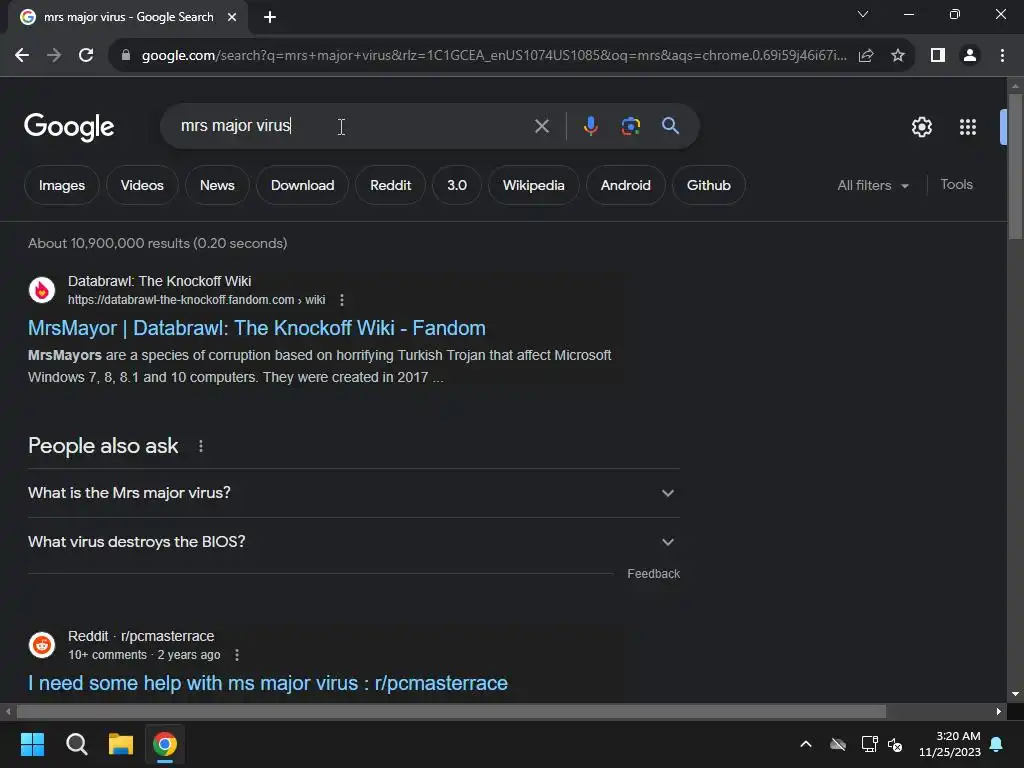Screen dimensions: 1024x768
Task: Filter results by News
Action: point(217,185)
